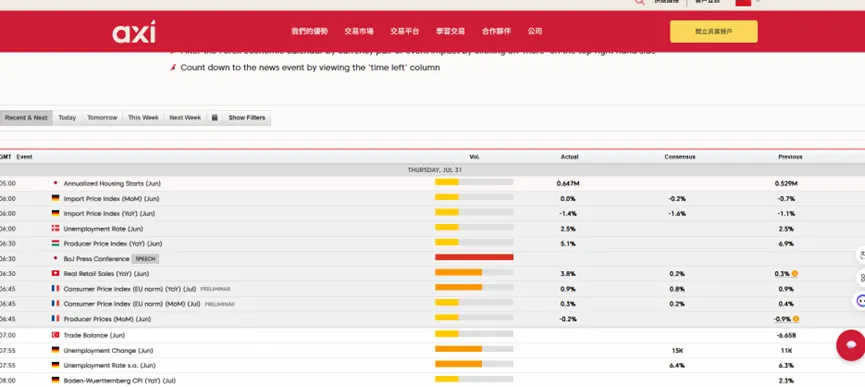Expand the Show Filters panel

point(247,118)
